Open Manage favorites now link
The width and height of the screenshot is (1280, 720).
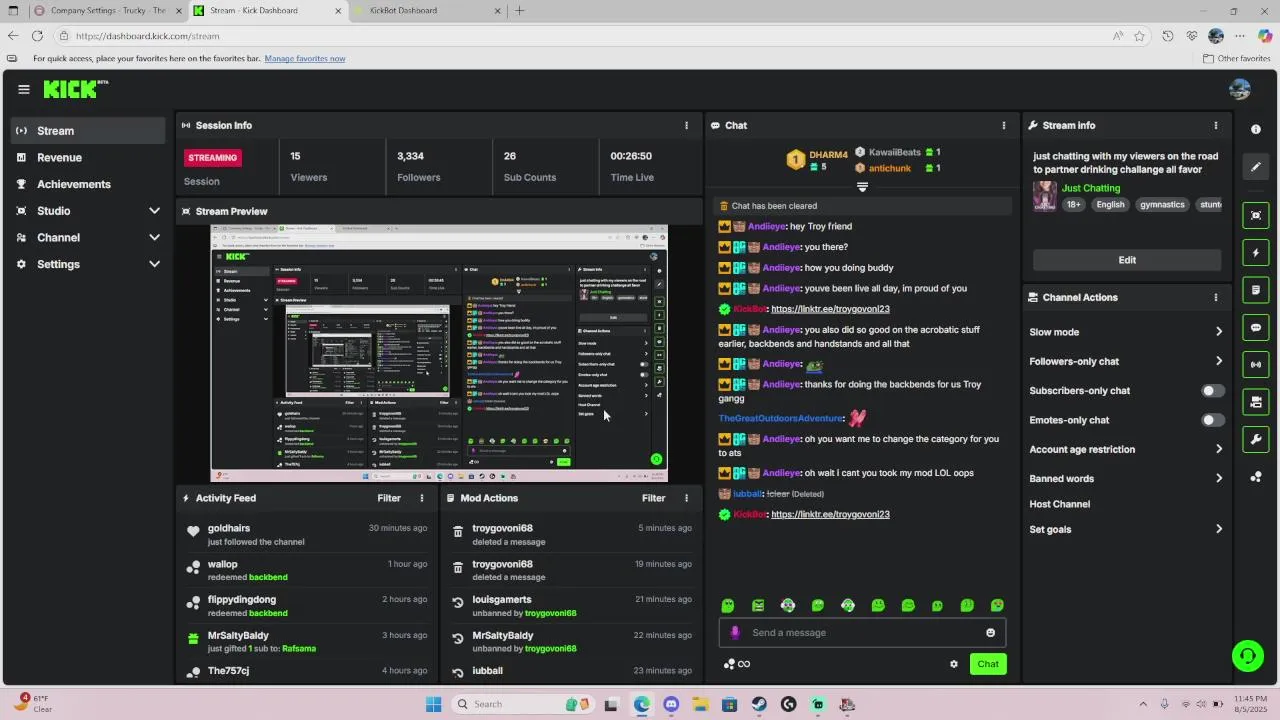tap(305, 59)
